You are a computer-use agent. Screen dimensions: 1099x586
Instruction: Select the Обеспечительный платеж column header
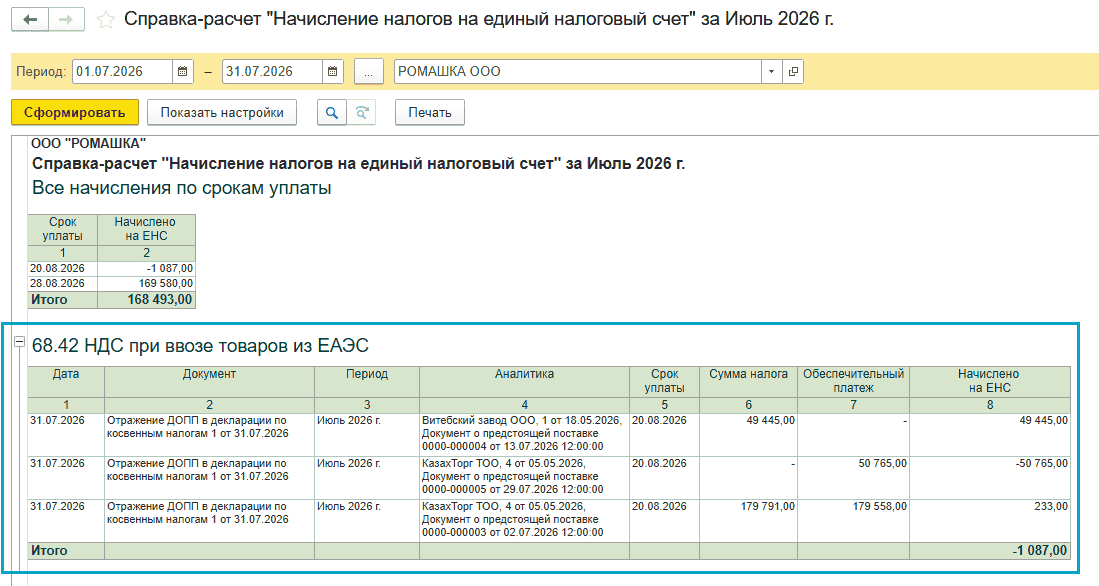pyautogui.click(x=853, y=381)
